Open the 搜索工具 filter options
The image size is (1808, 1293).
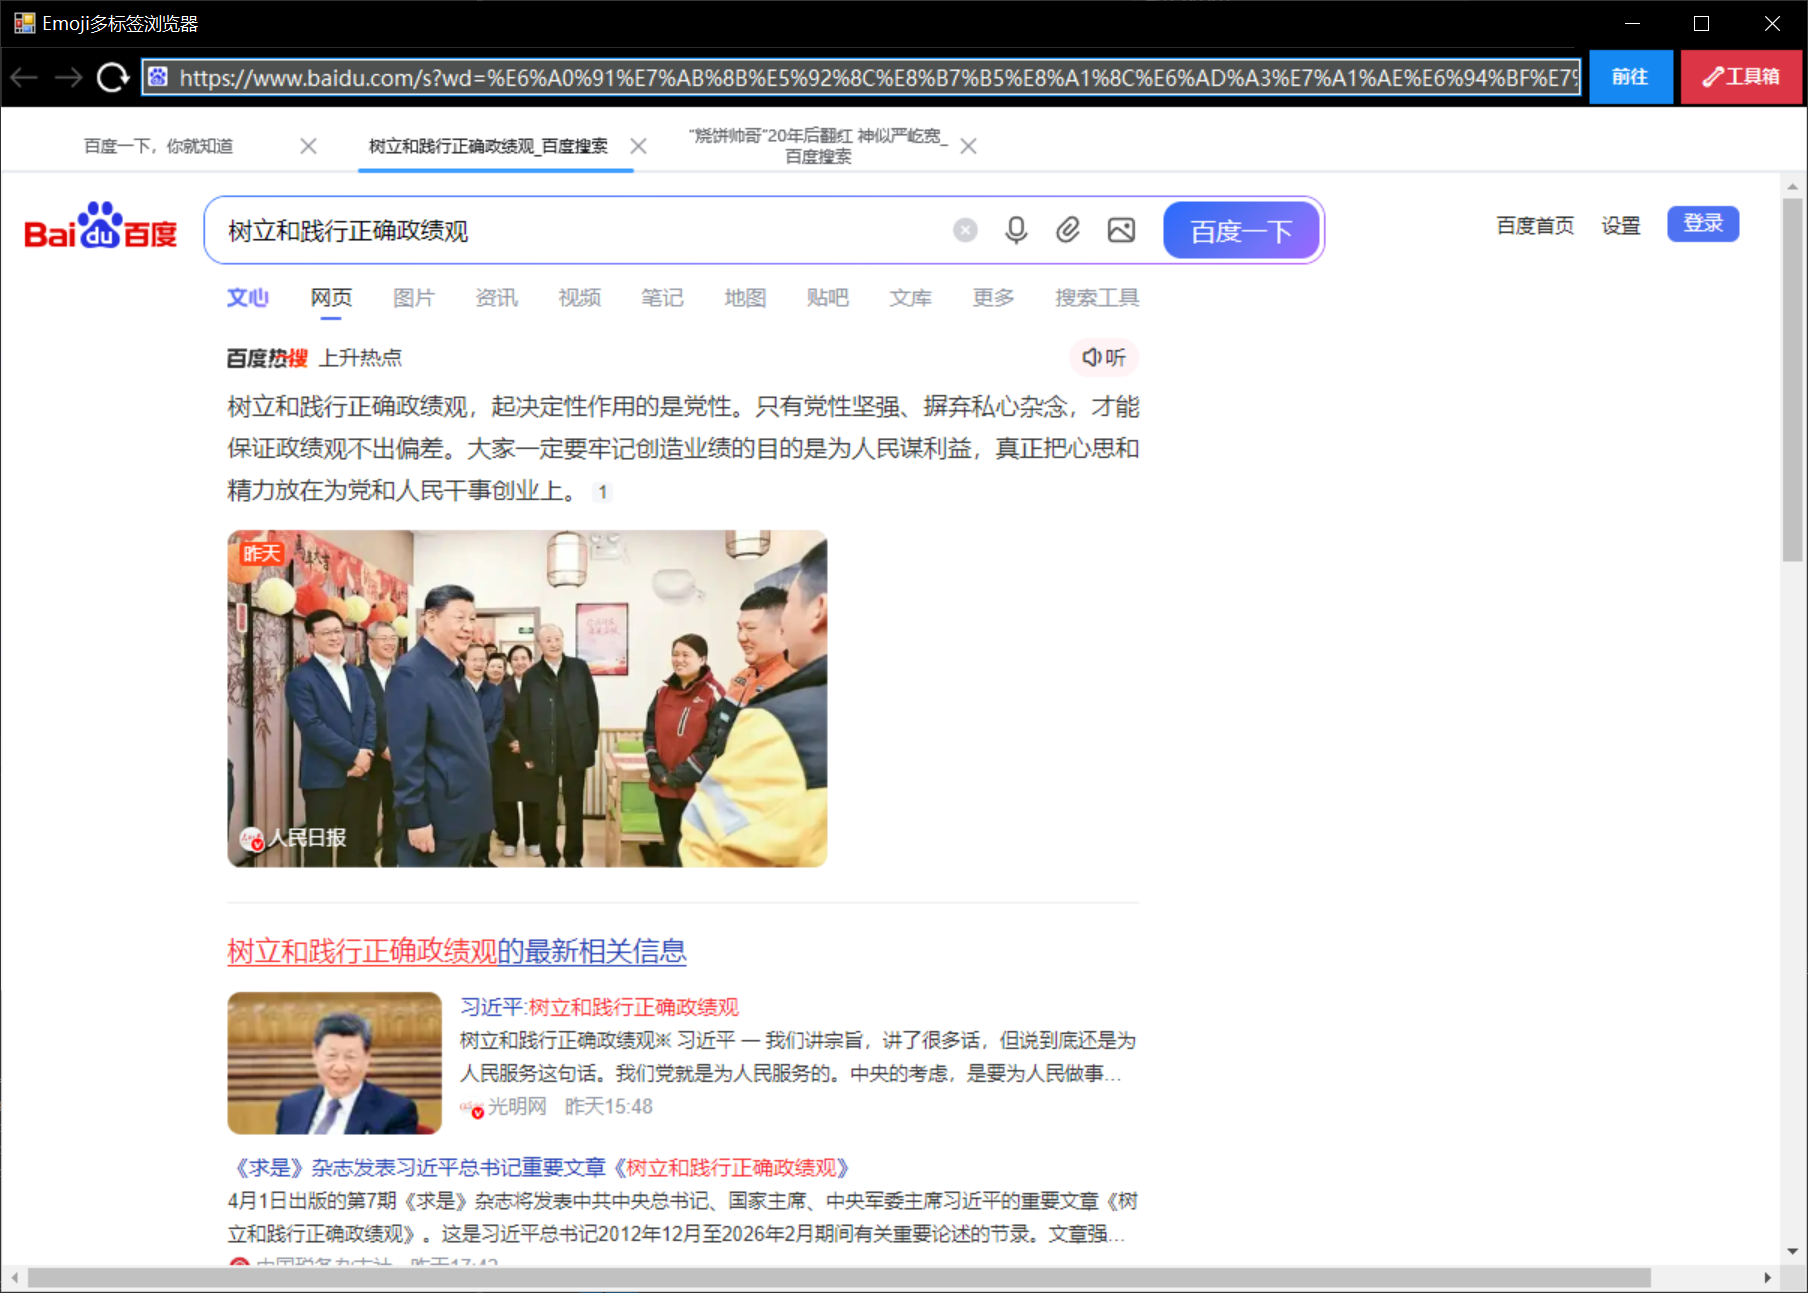pyautogui.click(x=1097, y=298)
